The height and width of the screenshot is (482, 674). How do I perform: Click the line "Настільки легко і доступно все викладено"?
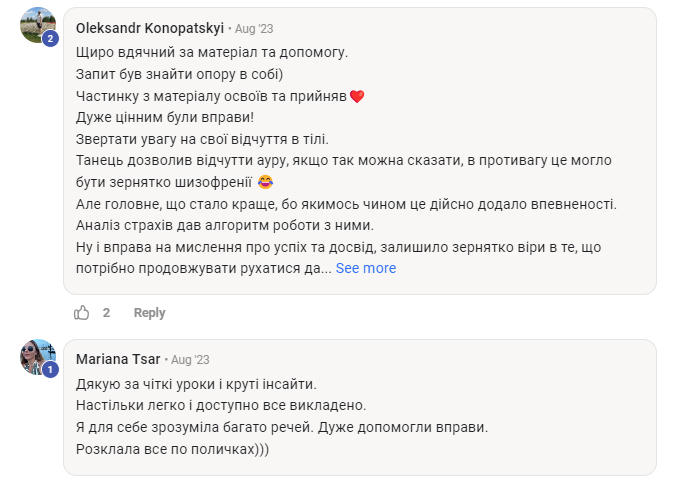coord(221,405)
